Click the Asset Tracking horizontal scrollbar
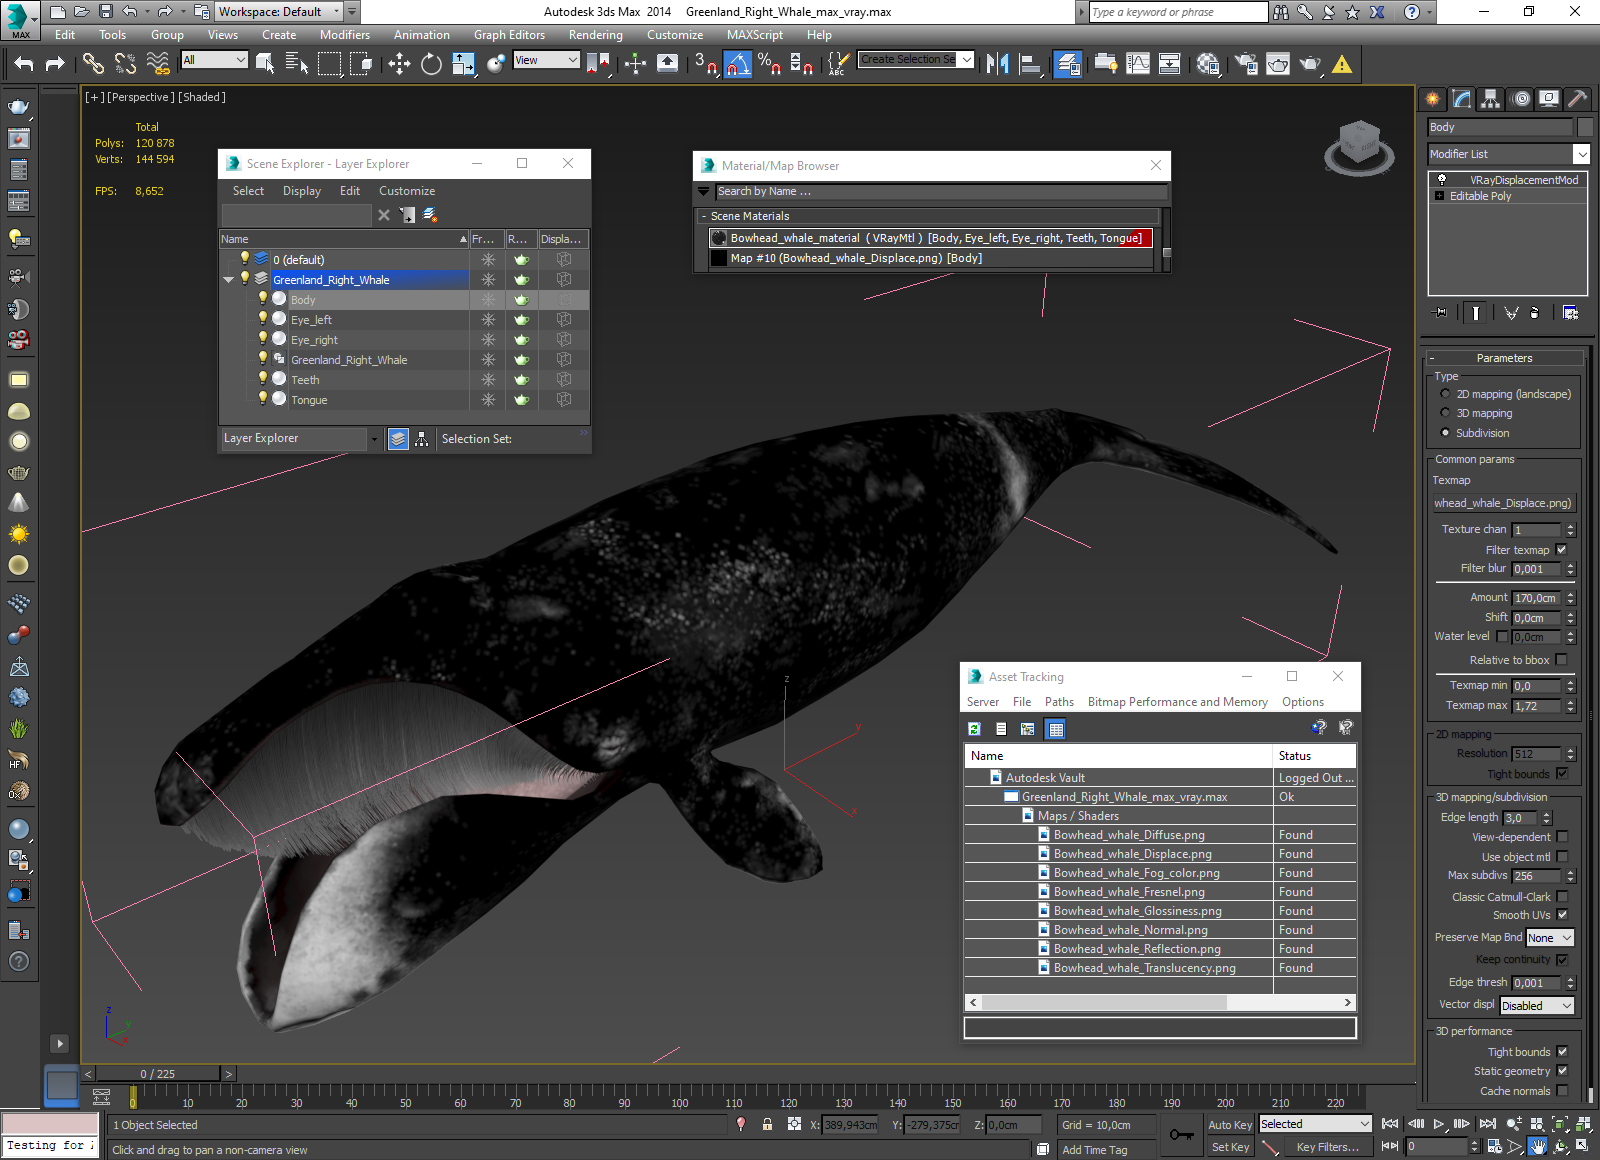1600x1160 pixels. (x=1160, y=1002)
